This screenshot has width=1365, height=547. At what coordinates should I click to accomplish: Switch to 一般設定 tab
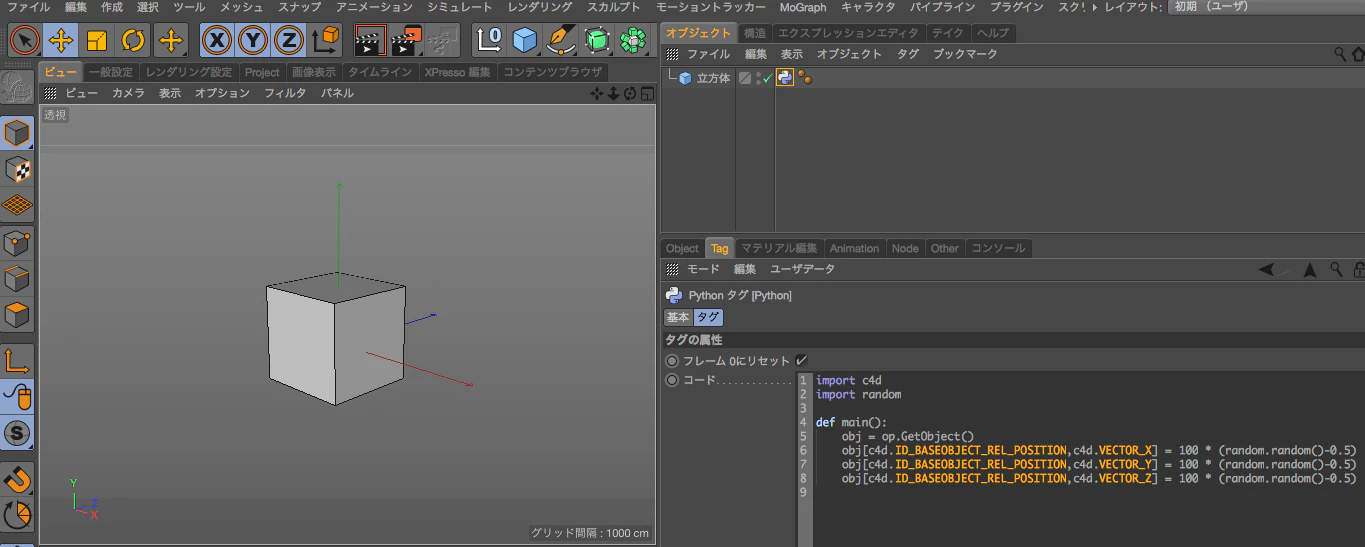[x=110, y=72]
